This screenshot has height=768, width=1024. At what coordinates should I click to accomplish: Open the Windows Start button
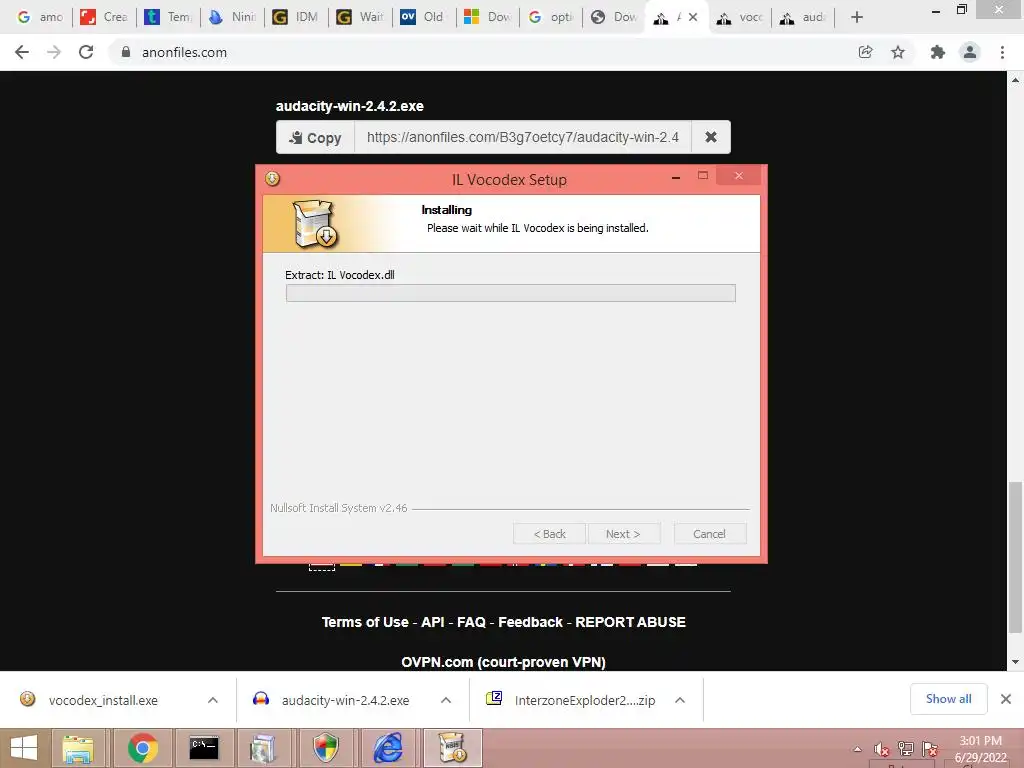[x=24, y=748]
